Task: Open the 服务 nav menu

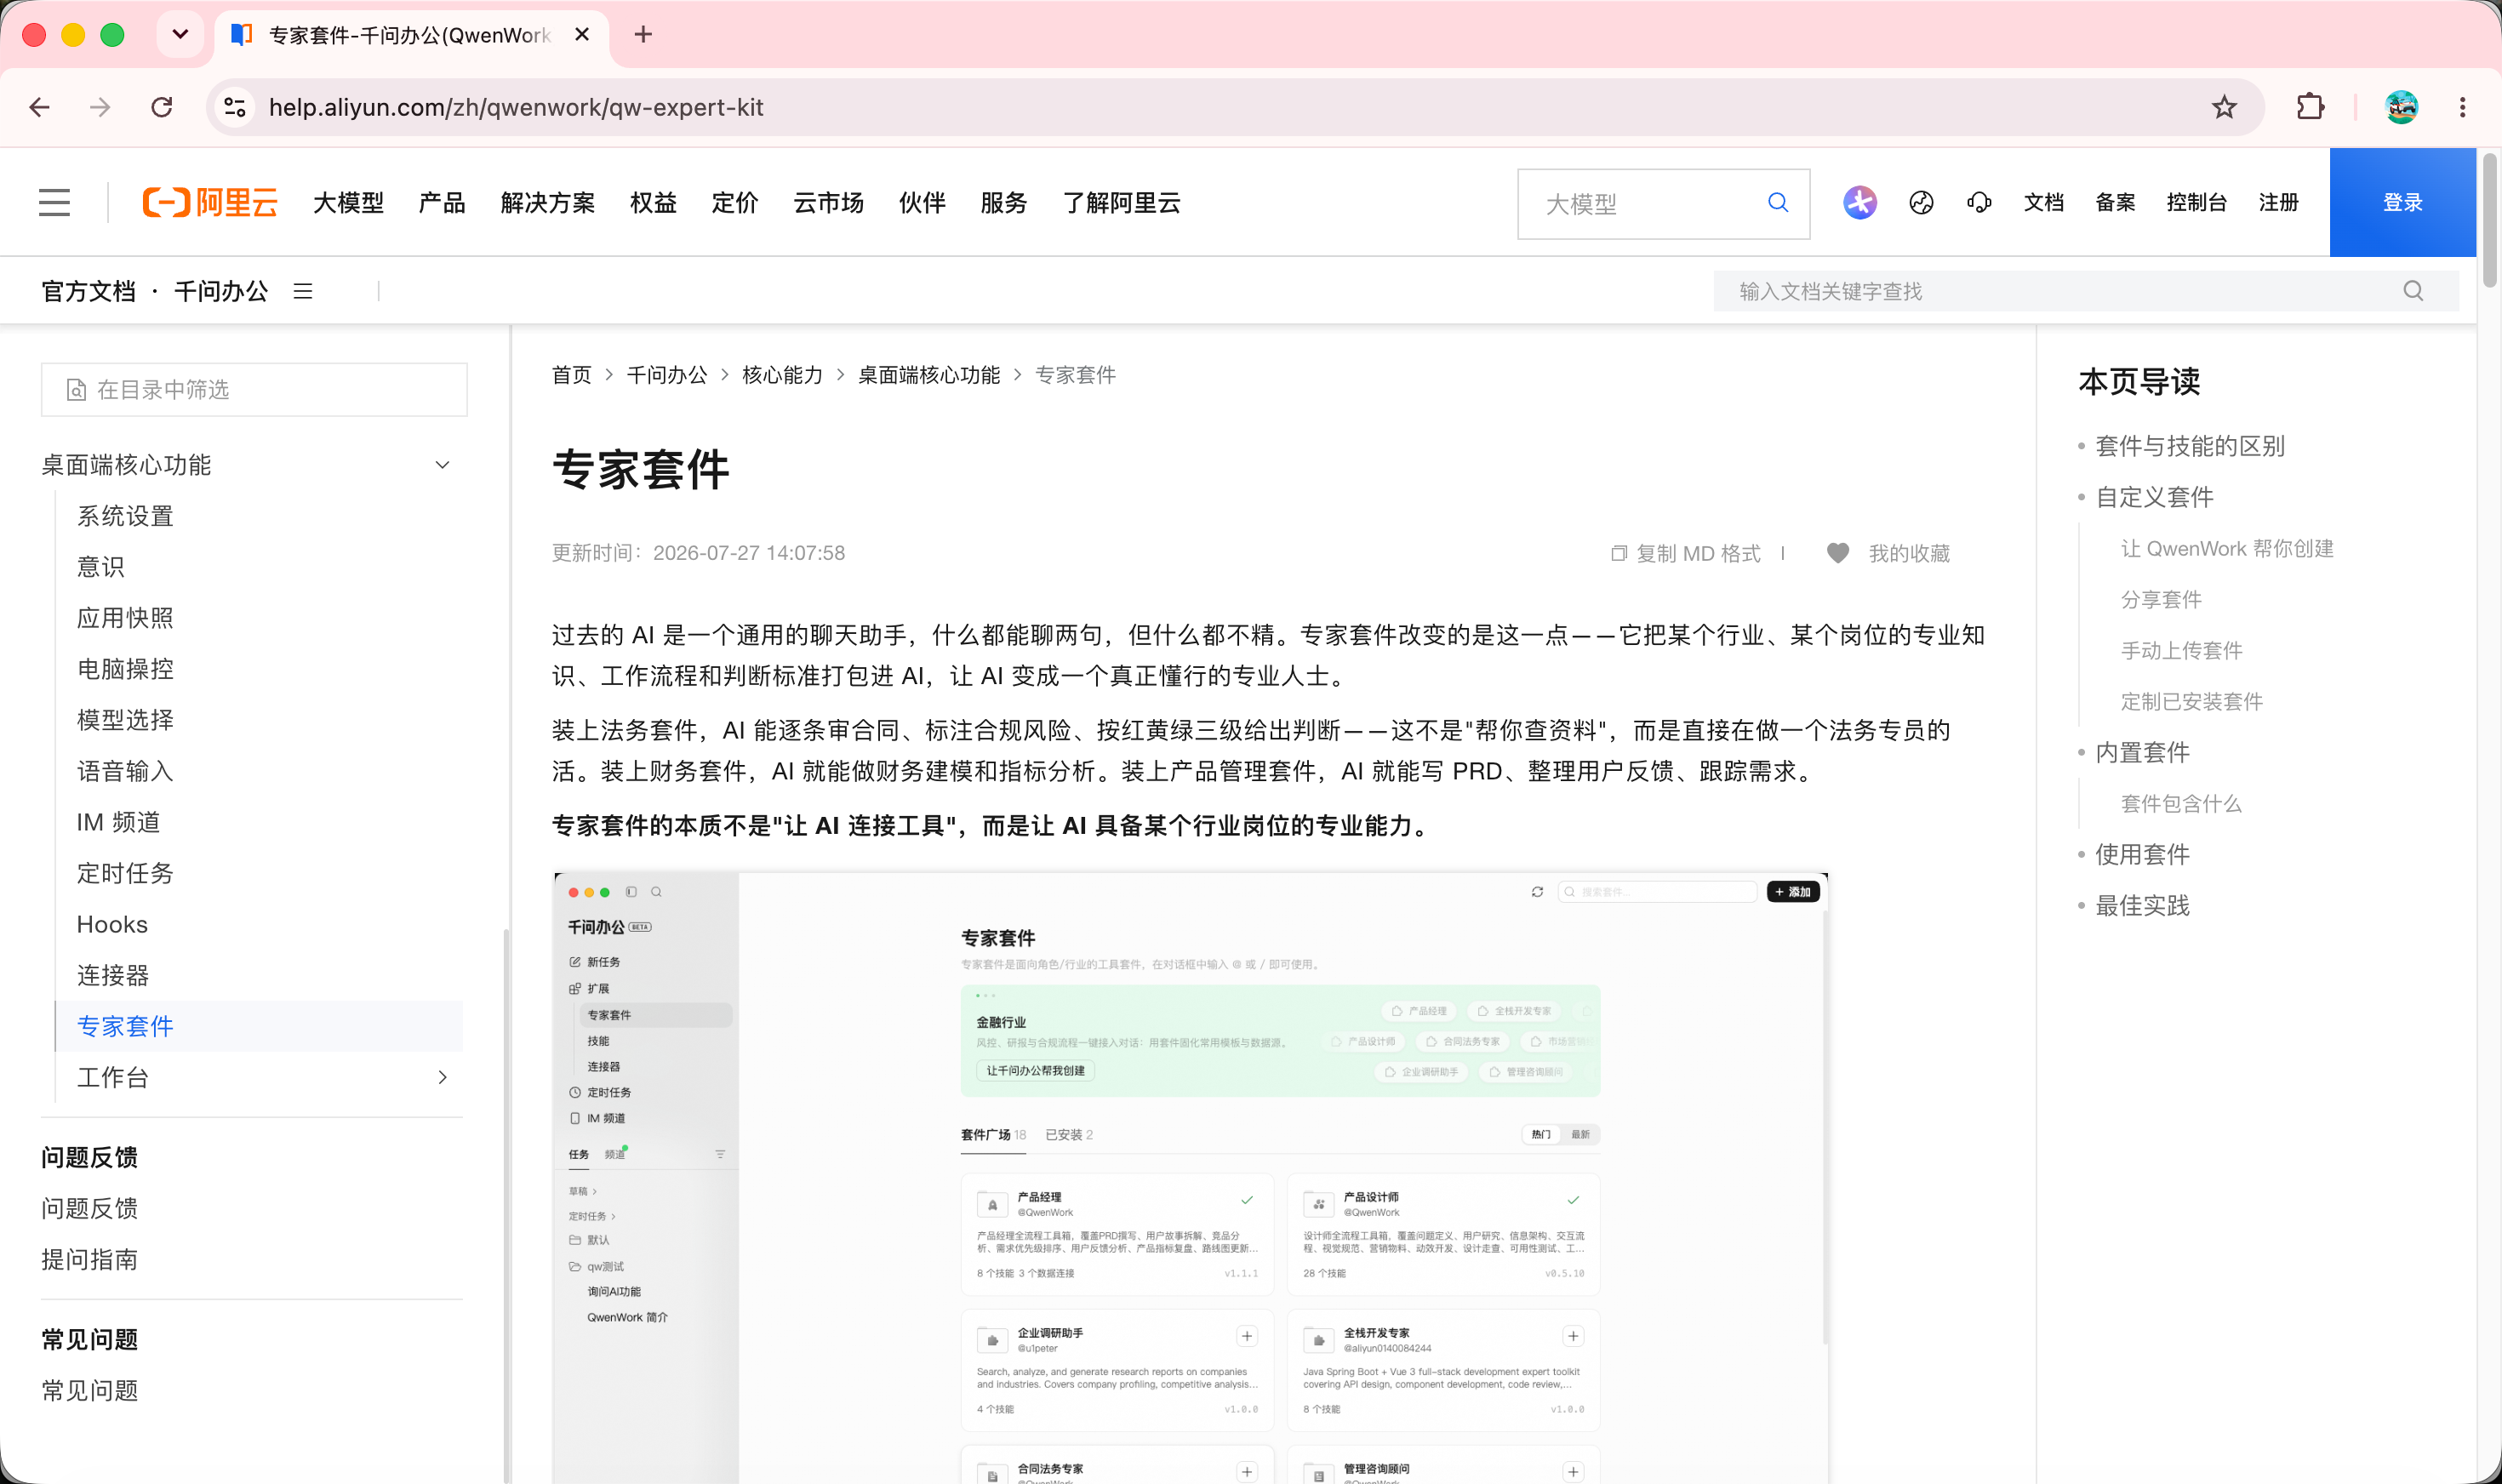Action: pyautogui.click(x=1004, y=203)
